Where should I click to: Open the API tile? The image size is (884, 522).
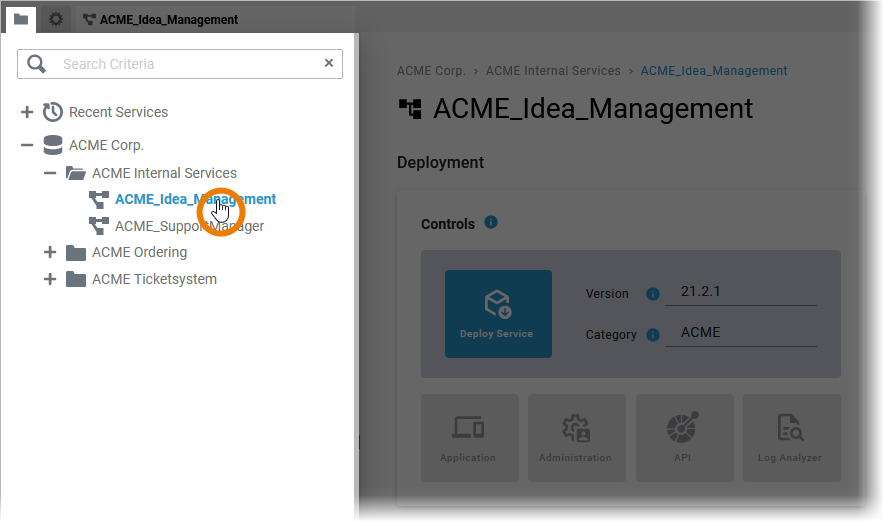point(683,438)
